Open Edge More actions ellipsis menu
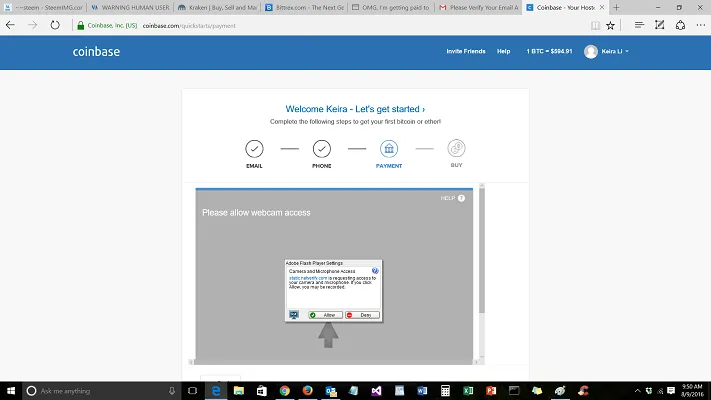This screenshot has height=400, width=711. click(701, 25)
